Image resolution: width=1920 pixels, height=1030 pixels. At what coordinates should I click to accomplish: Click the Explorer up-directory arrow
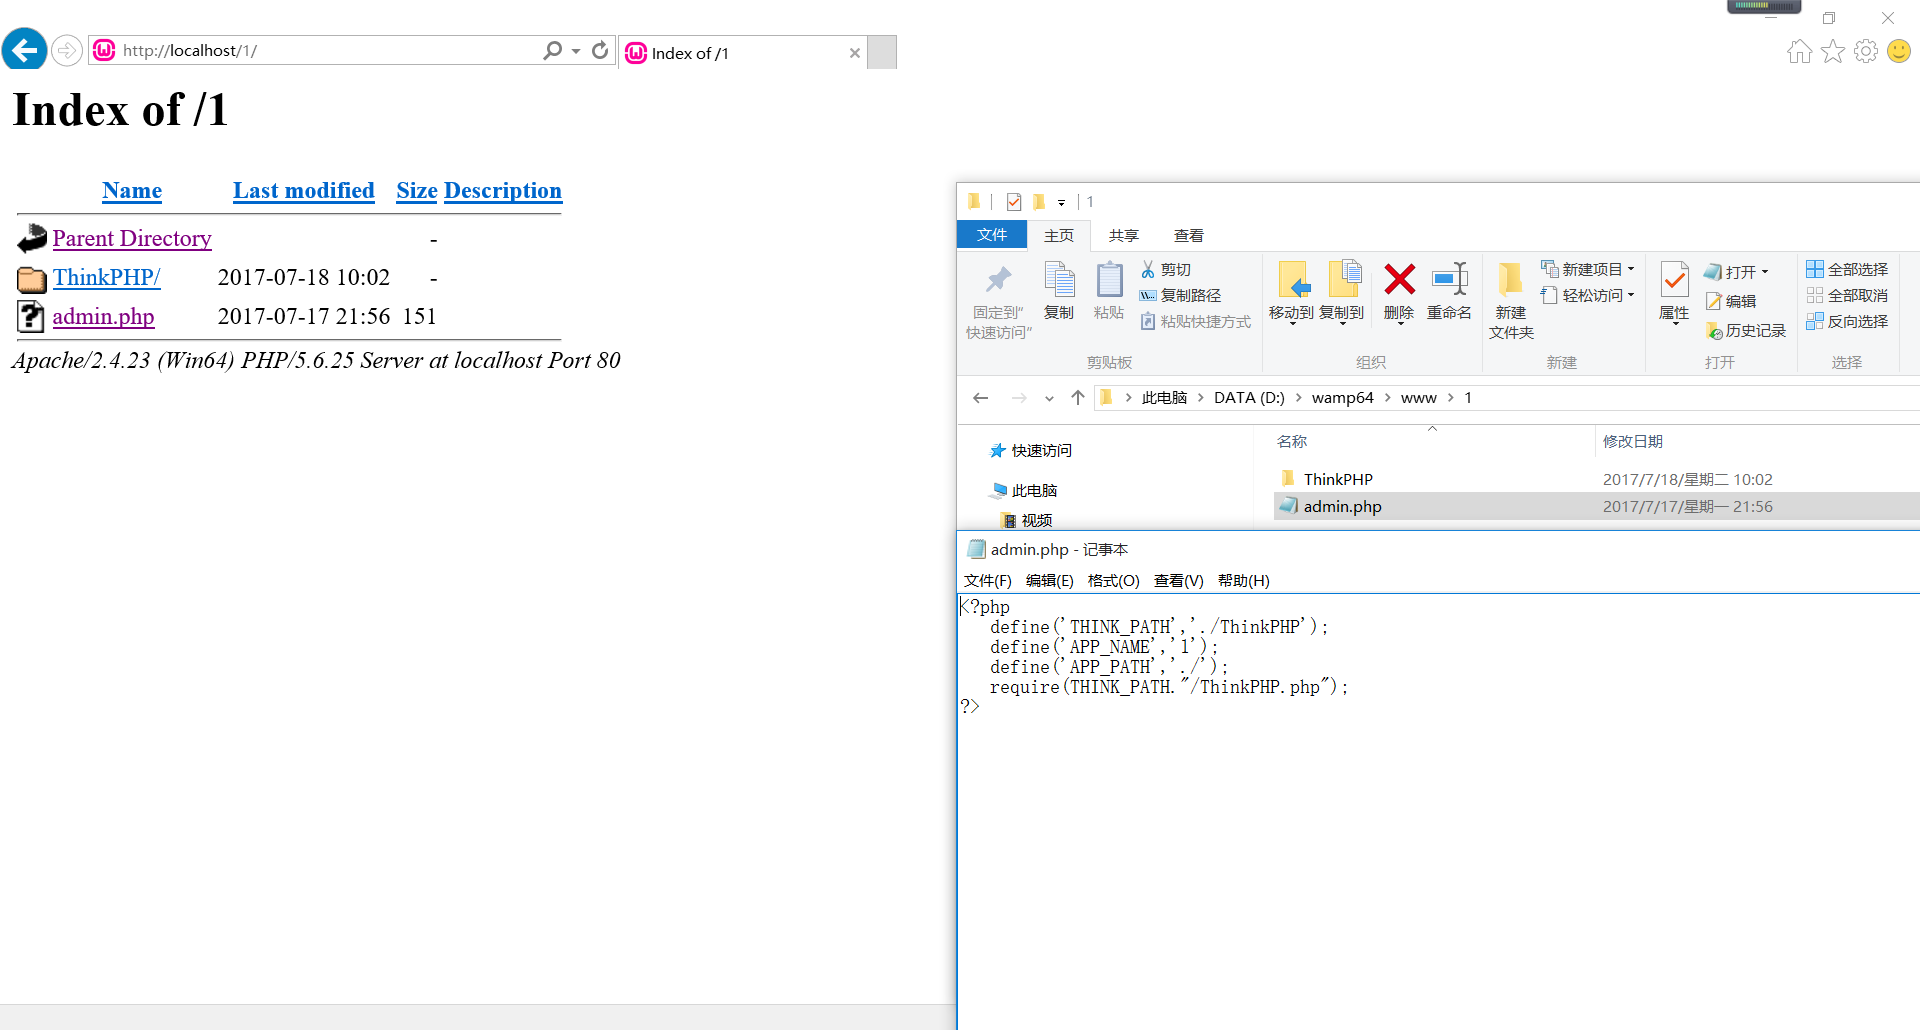[1077, 398]
